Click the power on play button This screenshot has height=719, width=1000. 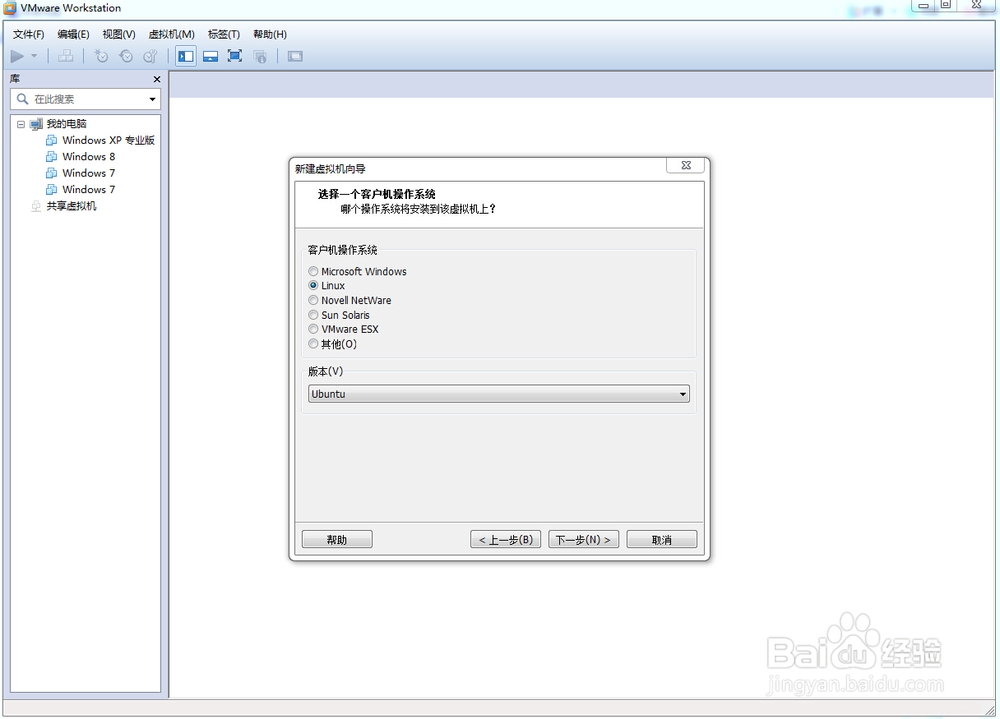[17, 56]
